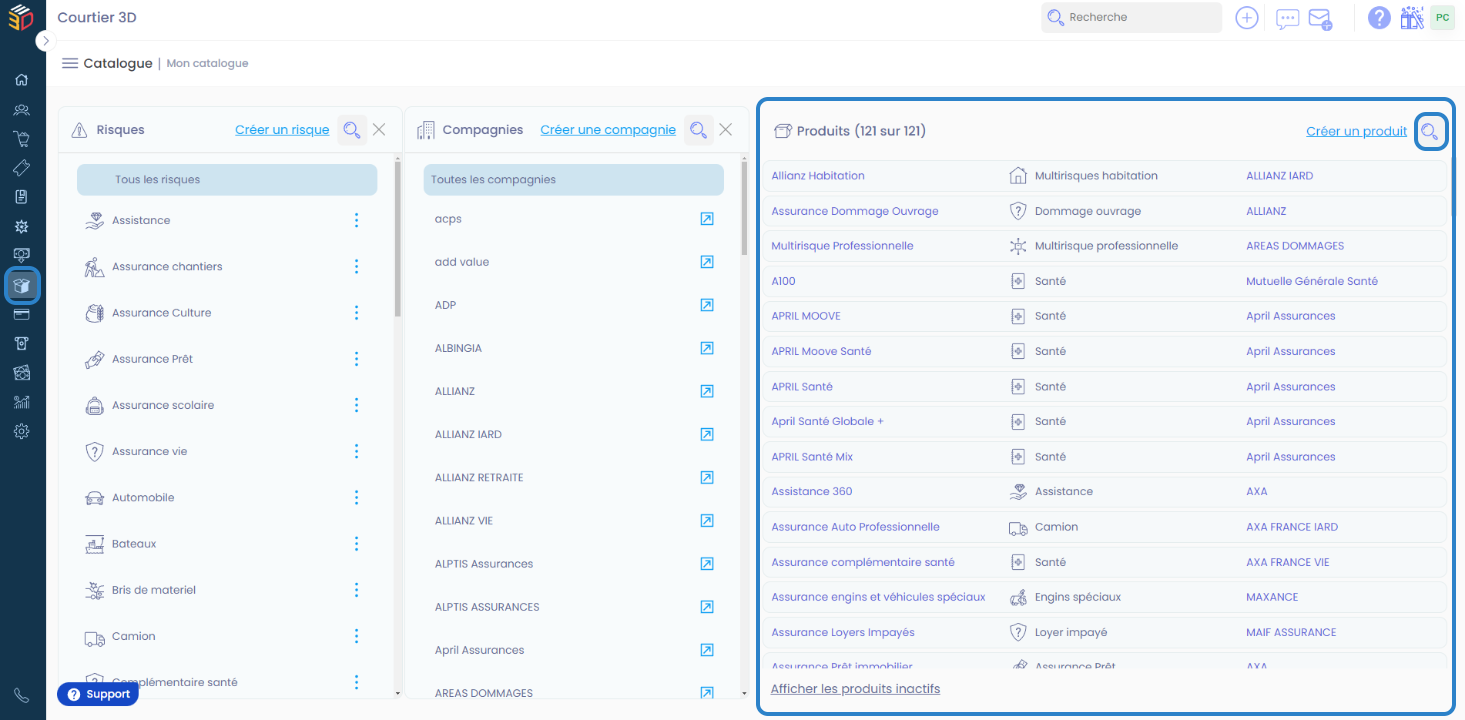
Task: Click the plus circle icon in header
Action: point(1246,18)
